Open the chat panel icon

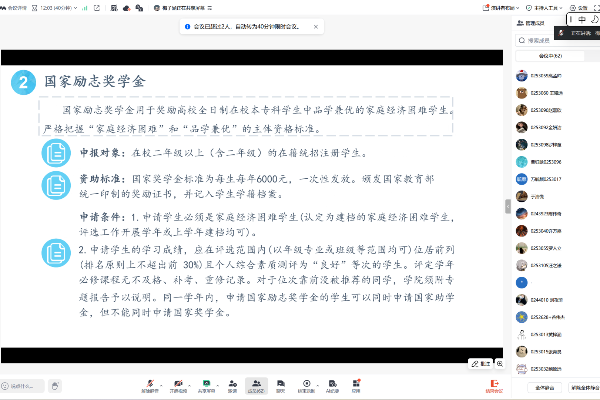click(281, 384)
